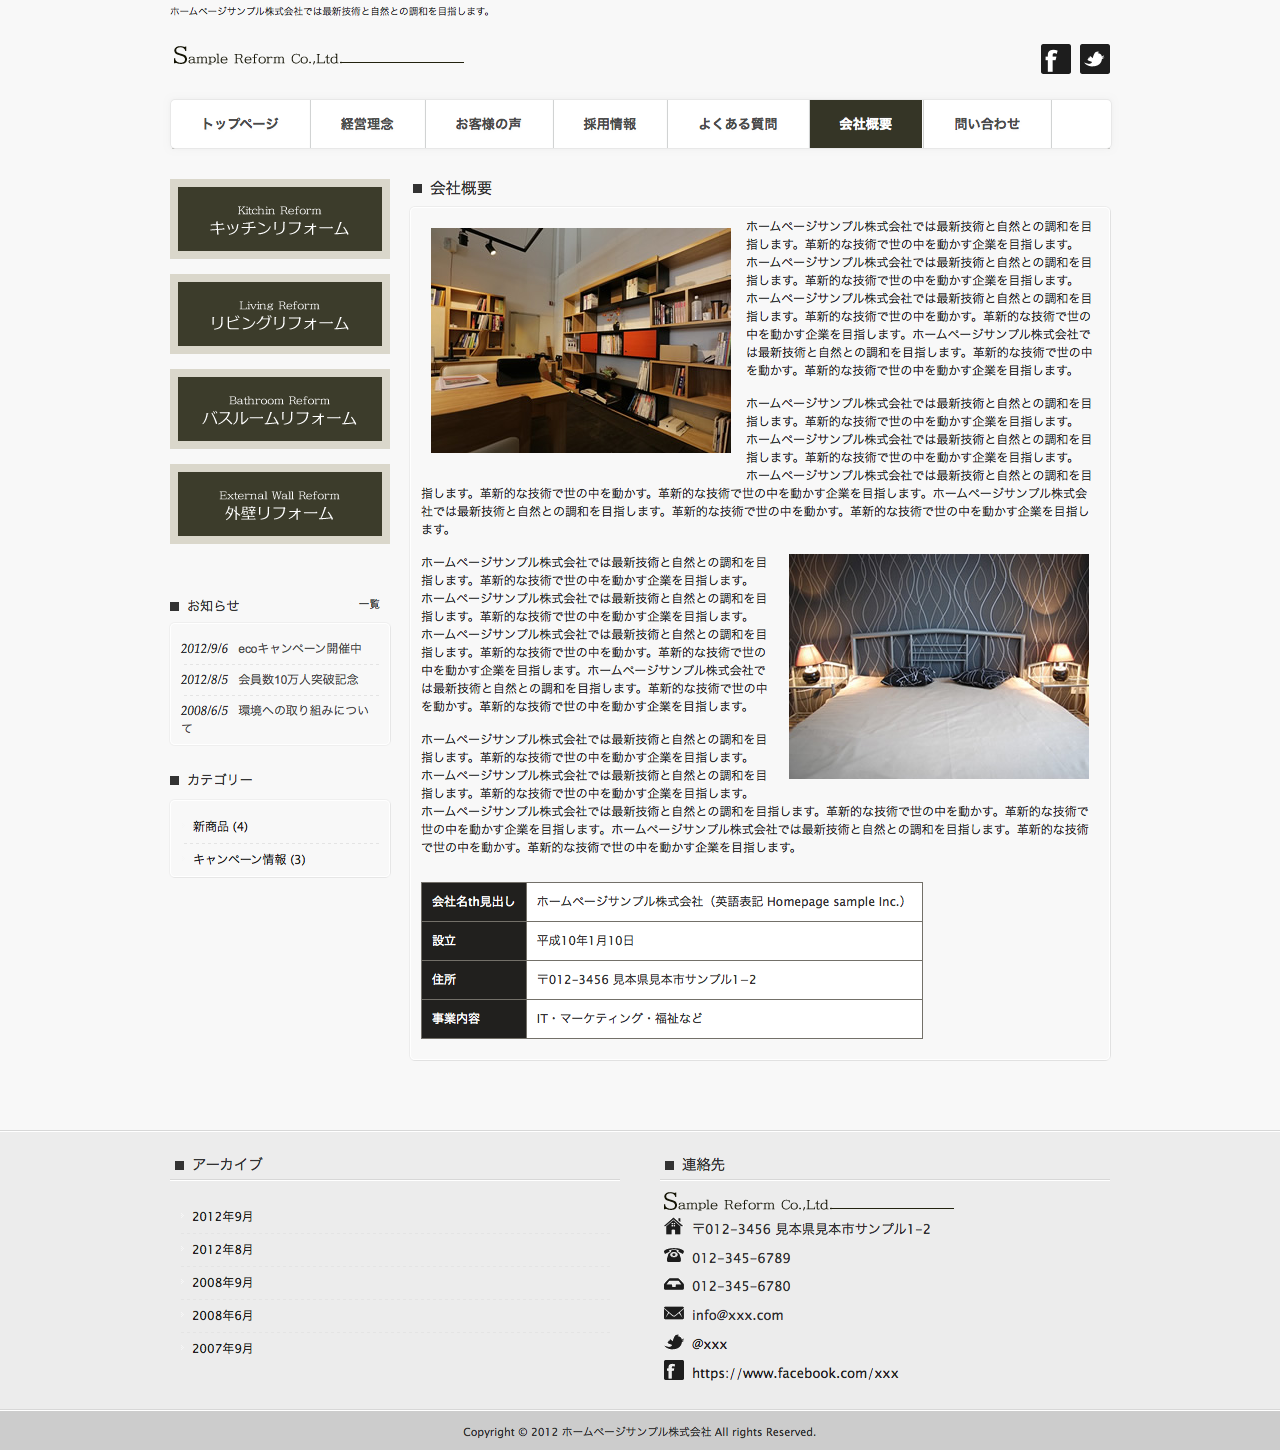
Task: Click the Twitter icon beside @xxx
Action: 673,1342
